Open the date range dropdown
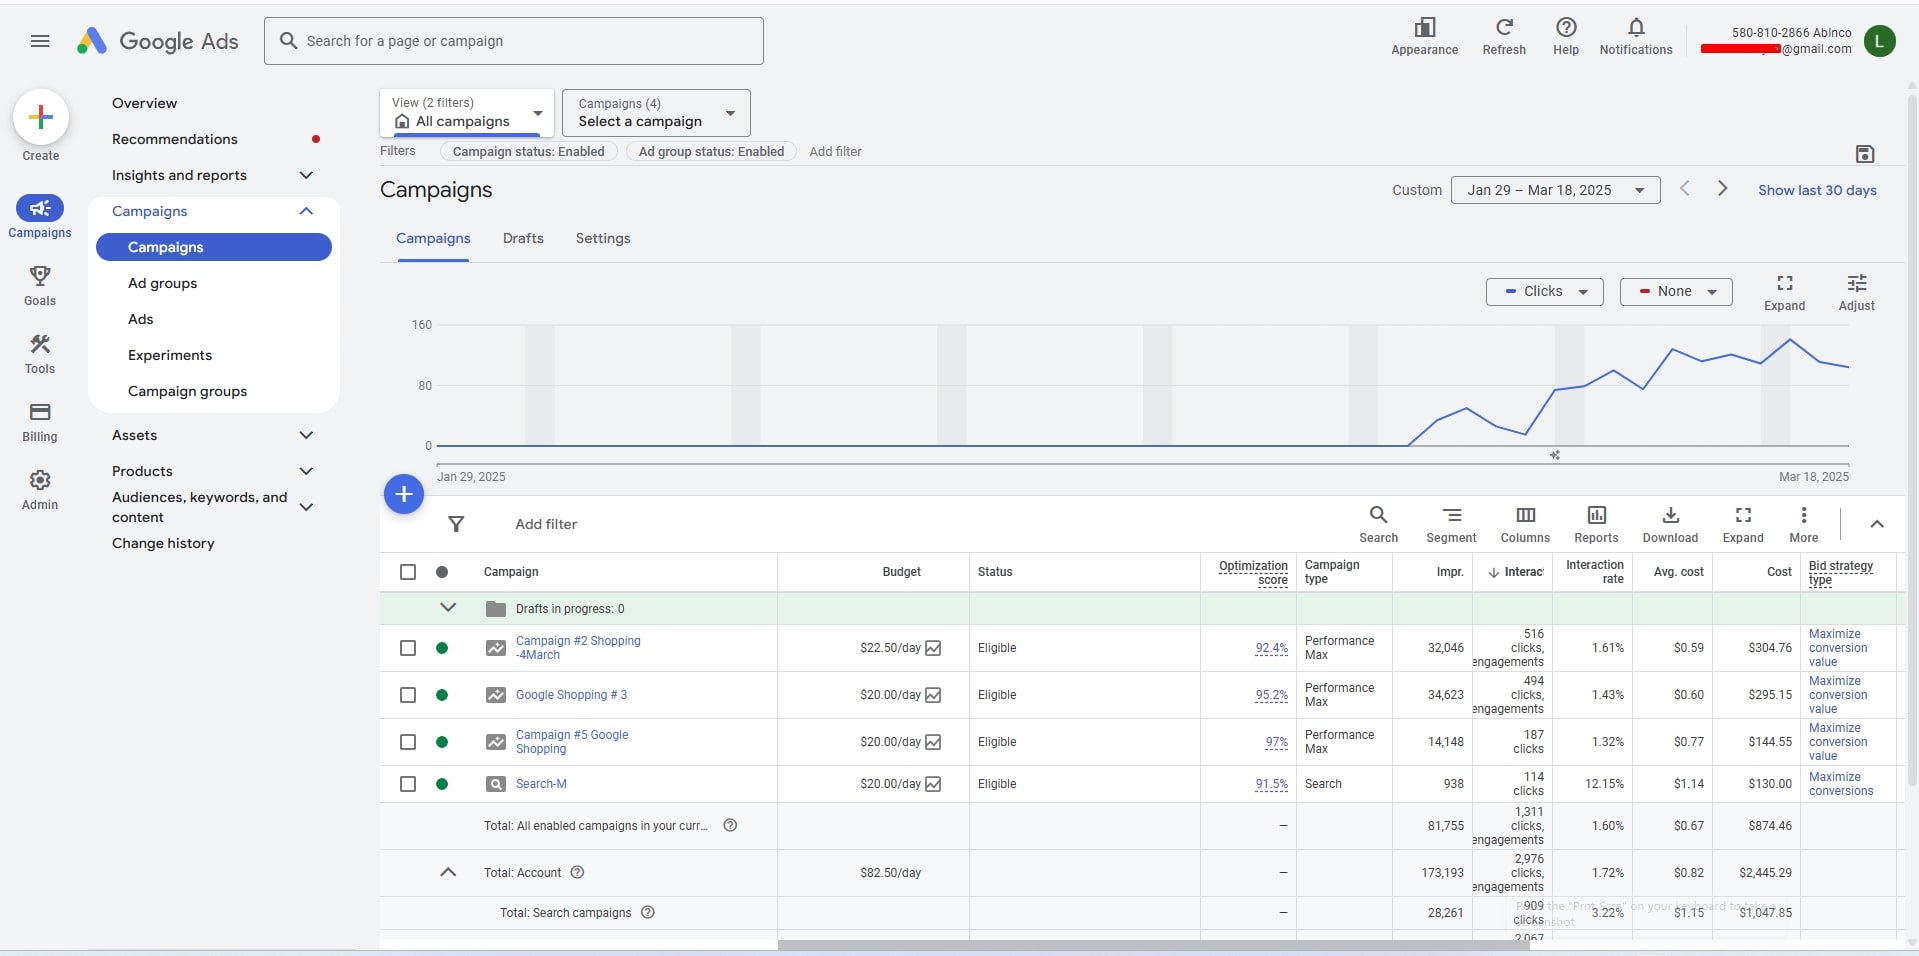Image resolution: width=1919 pixels, height=956 pixels. [1555, 190]
